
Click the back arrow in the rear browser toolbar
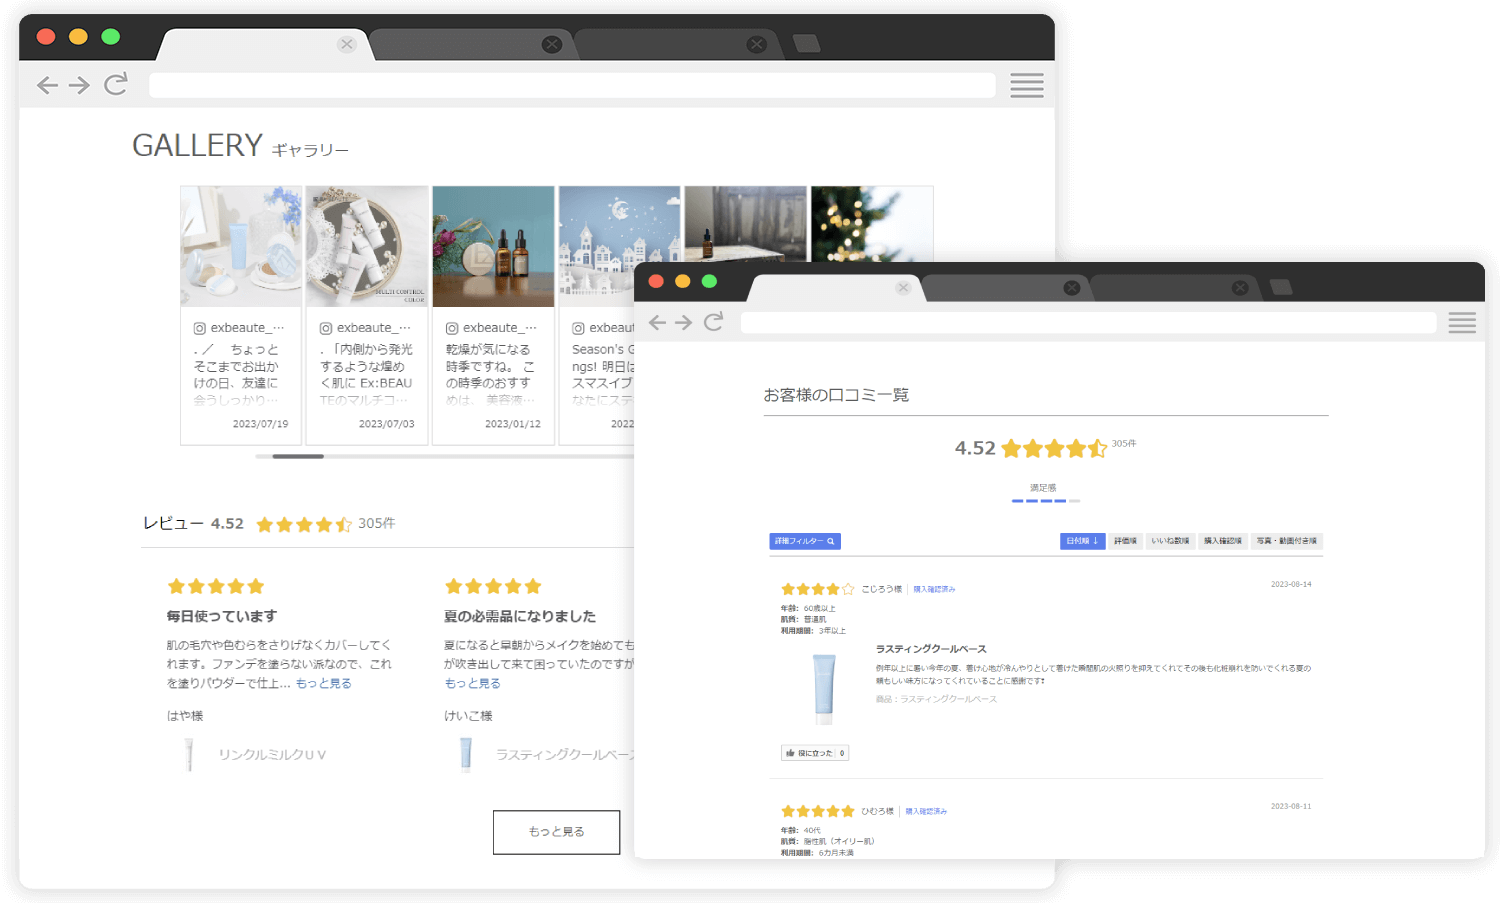tap(47, 85)
